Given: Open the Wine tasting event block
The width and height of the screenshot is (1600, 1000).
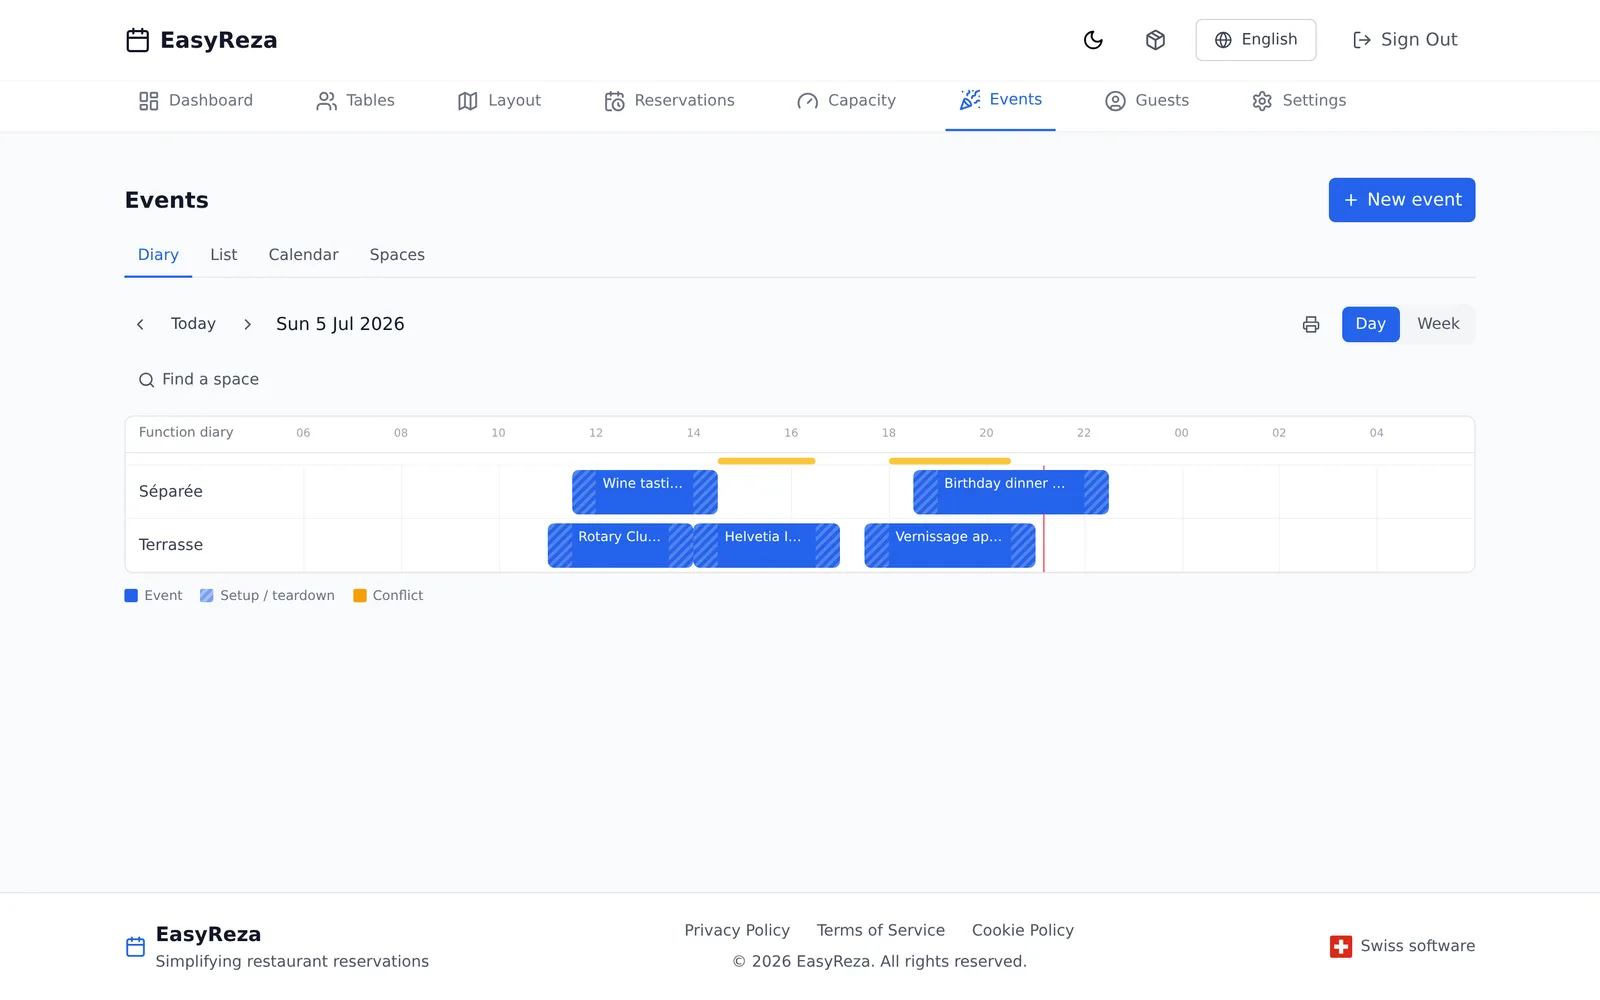Looking at the screenshot, I should pyautogui.click(x=645, y=492).
